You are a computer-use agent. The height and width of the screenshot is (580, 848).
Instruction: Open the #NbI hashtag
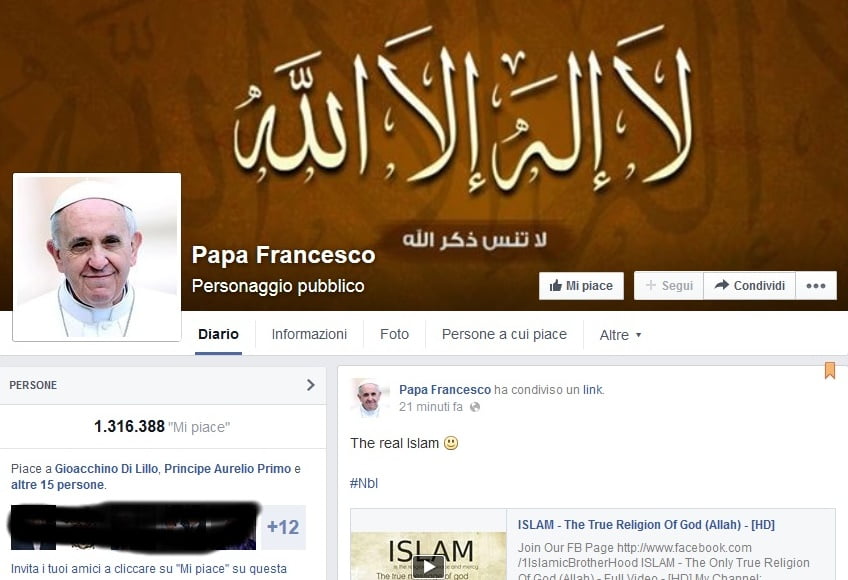(x=364, y=483)
